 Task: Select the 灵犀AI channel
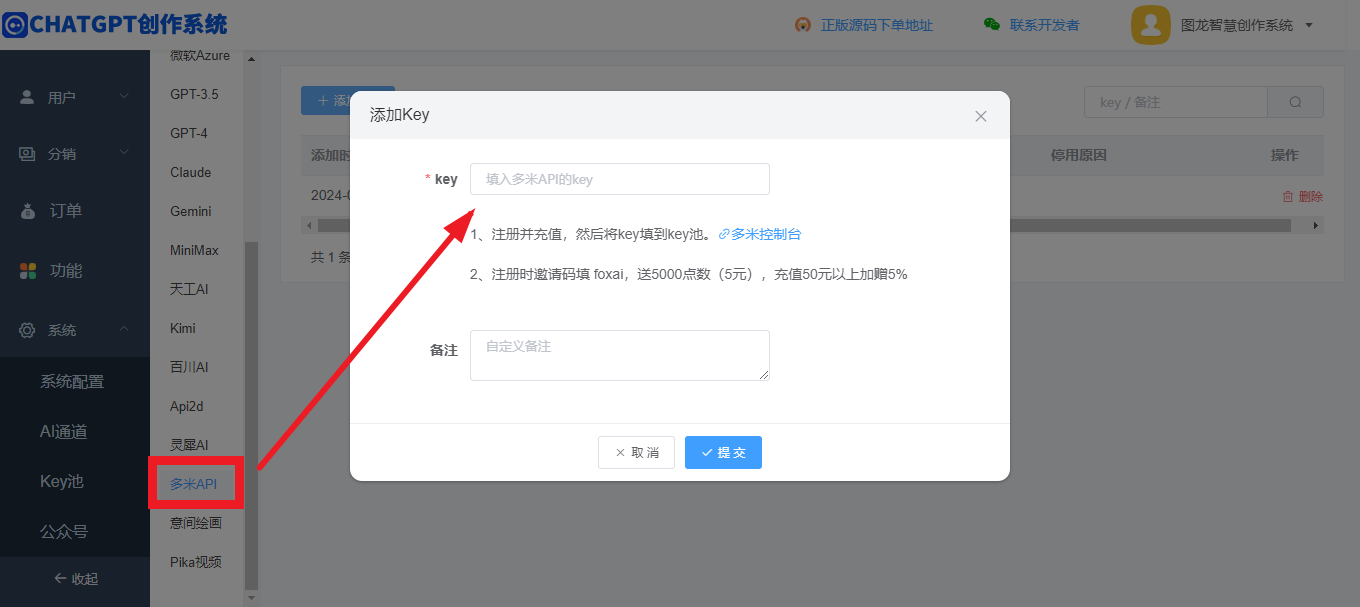click(x=189, y=445)
